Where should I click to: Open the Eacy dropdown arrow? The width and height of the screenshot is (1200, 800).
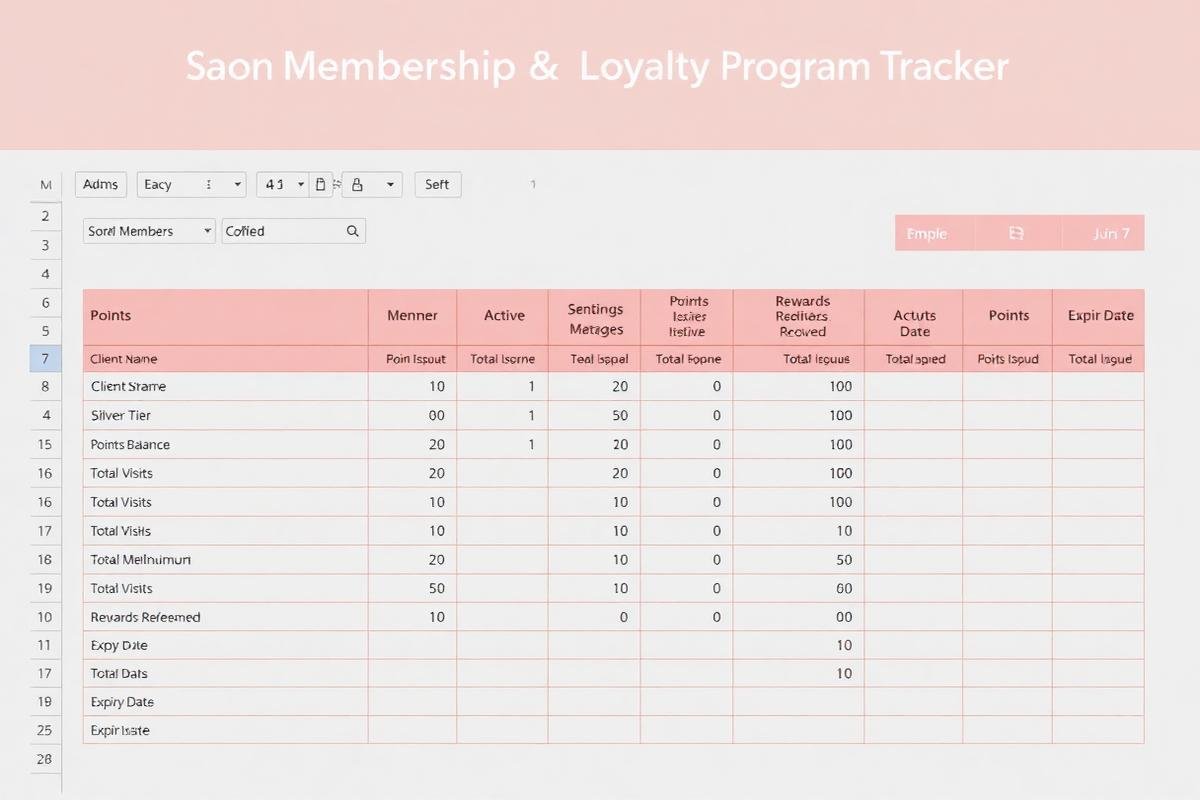point(237,184)
